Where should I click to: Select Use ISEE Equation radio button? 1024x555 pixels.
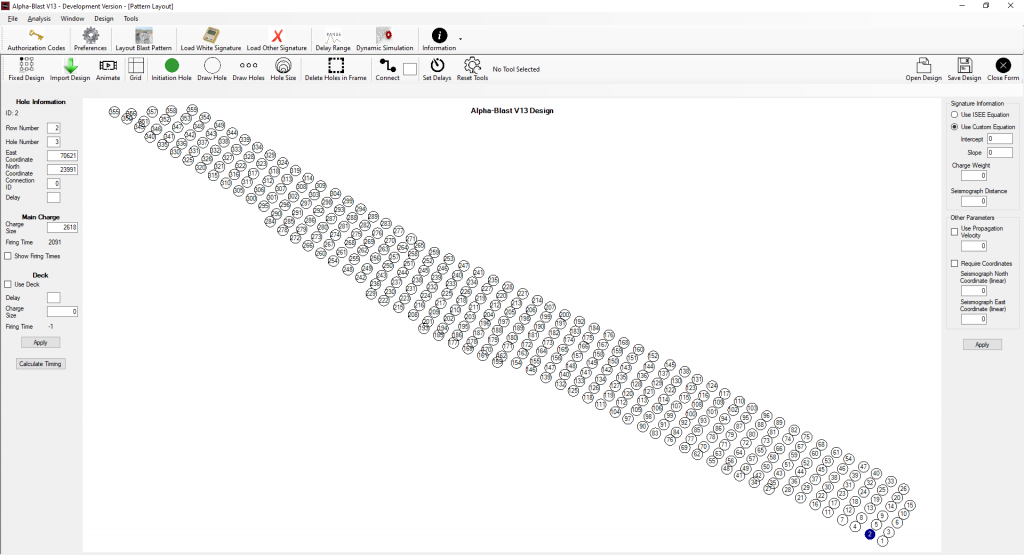click(x=954, y=115)
